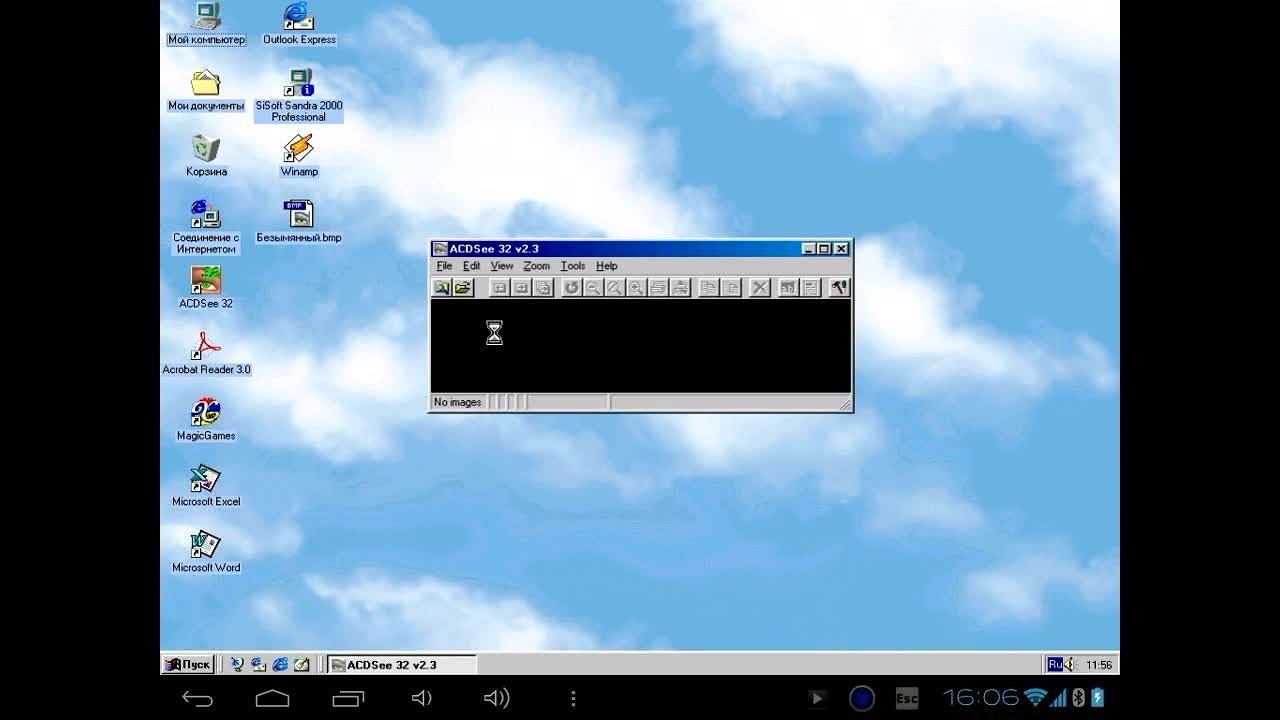Open the Browse tool in ACDSee toolbar
The width and height of the screenshot is (1280, 720).
[441, 288]
